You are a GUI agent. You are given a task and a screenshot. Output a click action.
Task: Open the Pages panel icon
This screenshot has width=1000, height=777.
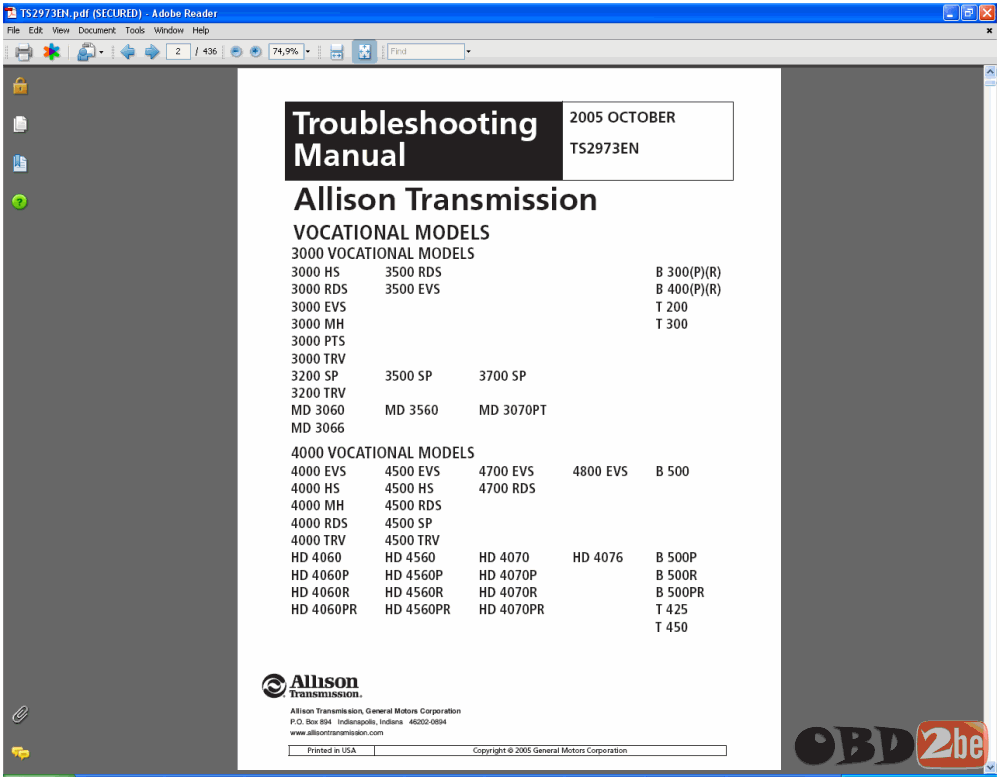[x=20, y=124]
